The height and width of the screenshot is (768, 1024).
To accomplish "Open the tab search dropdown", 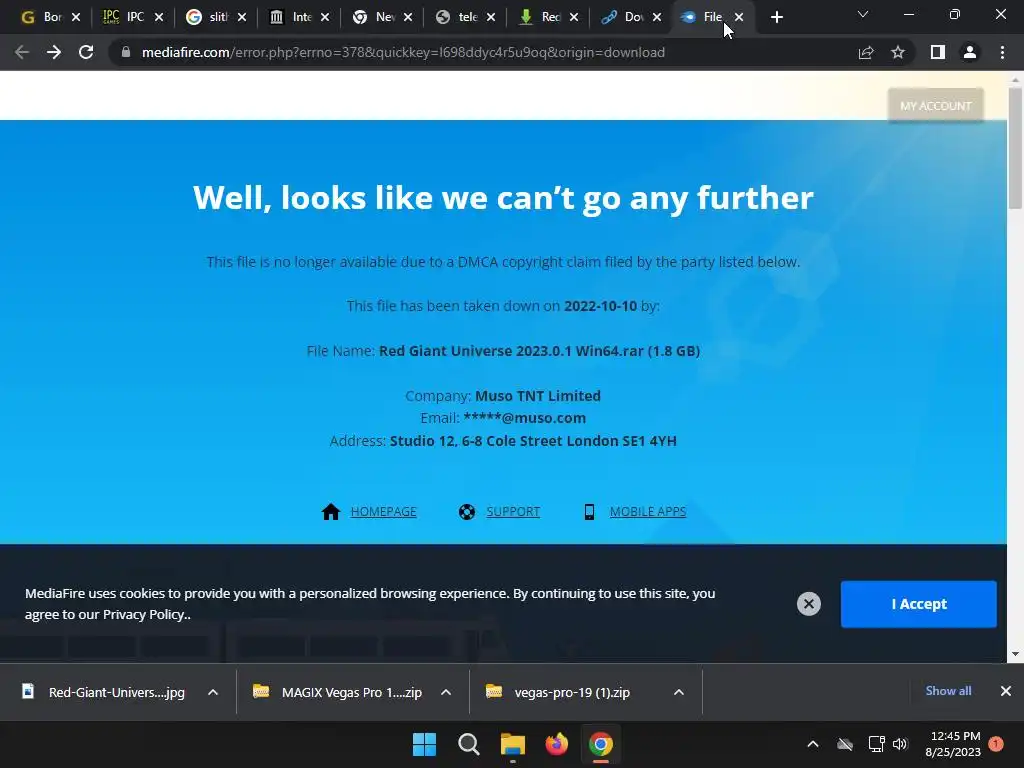I will (863, 14).
